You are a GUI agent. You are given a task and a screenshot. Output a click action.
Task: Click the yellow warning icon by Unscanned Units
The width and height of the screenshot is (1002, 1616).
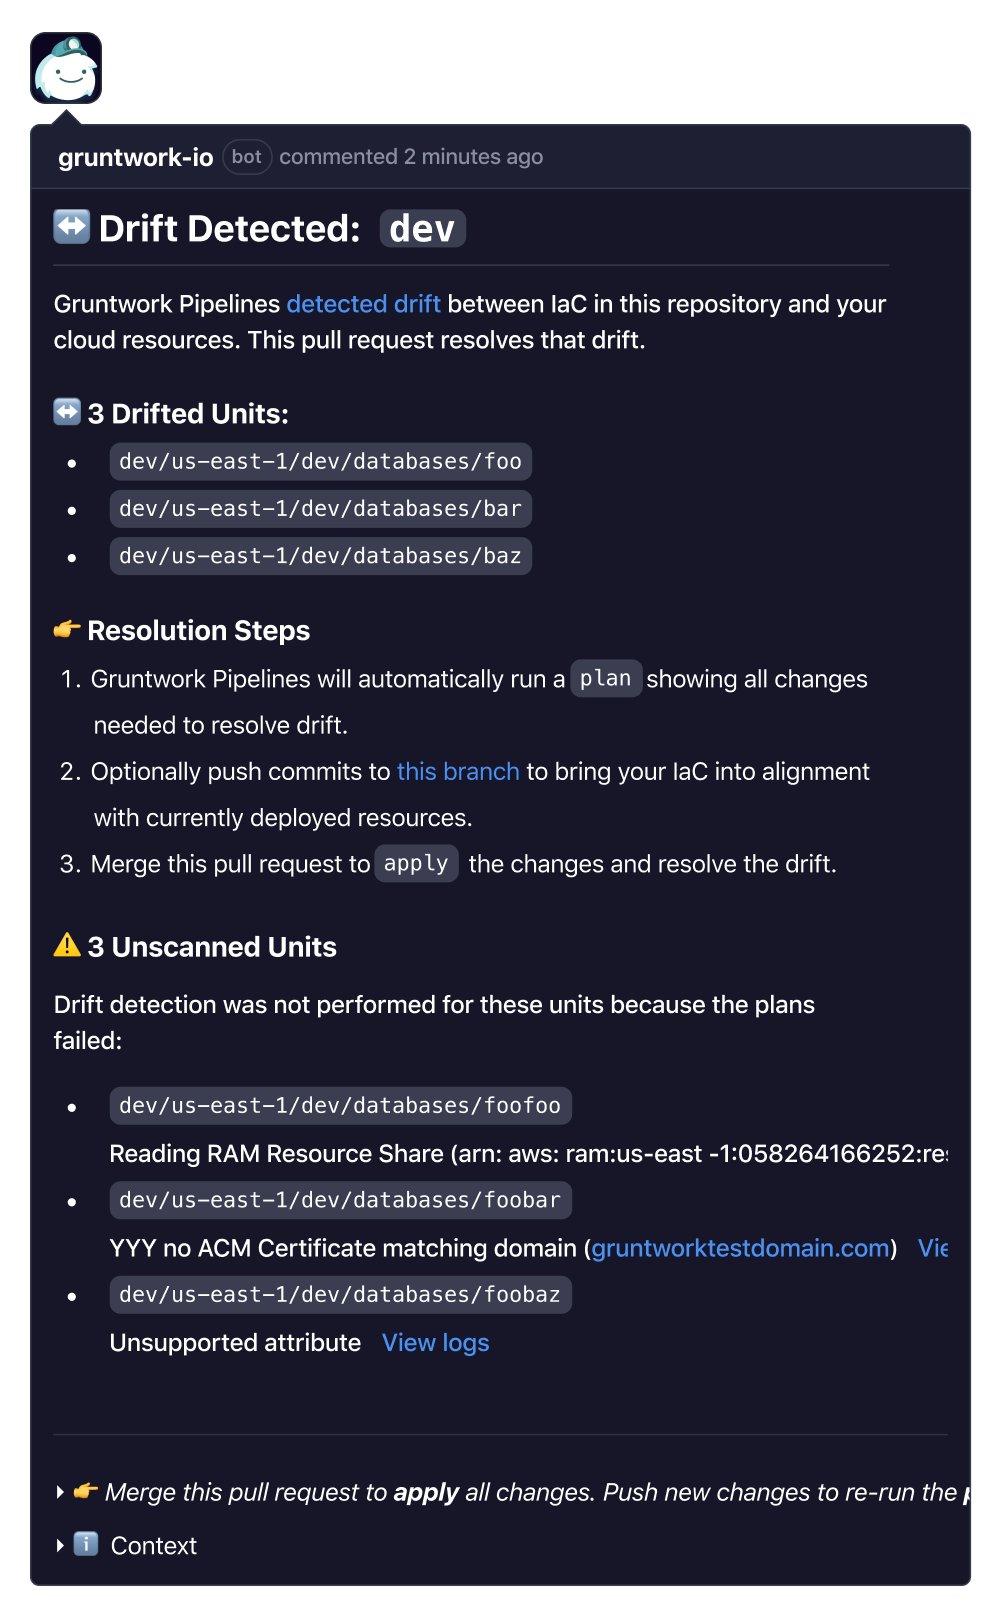click(67, 945)
